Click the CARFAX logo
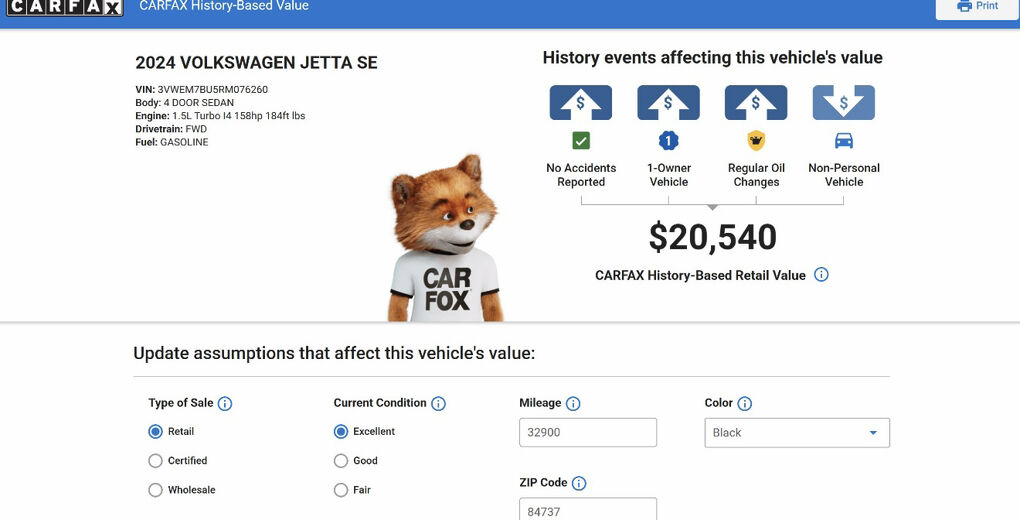This screenshot has width=1020, height=520. (x=65, y=7)
